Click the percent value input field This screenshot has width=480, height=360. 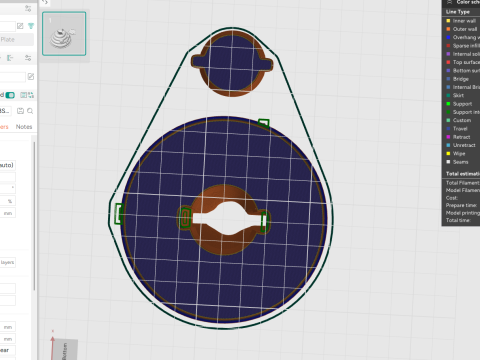click(7, 201)
